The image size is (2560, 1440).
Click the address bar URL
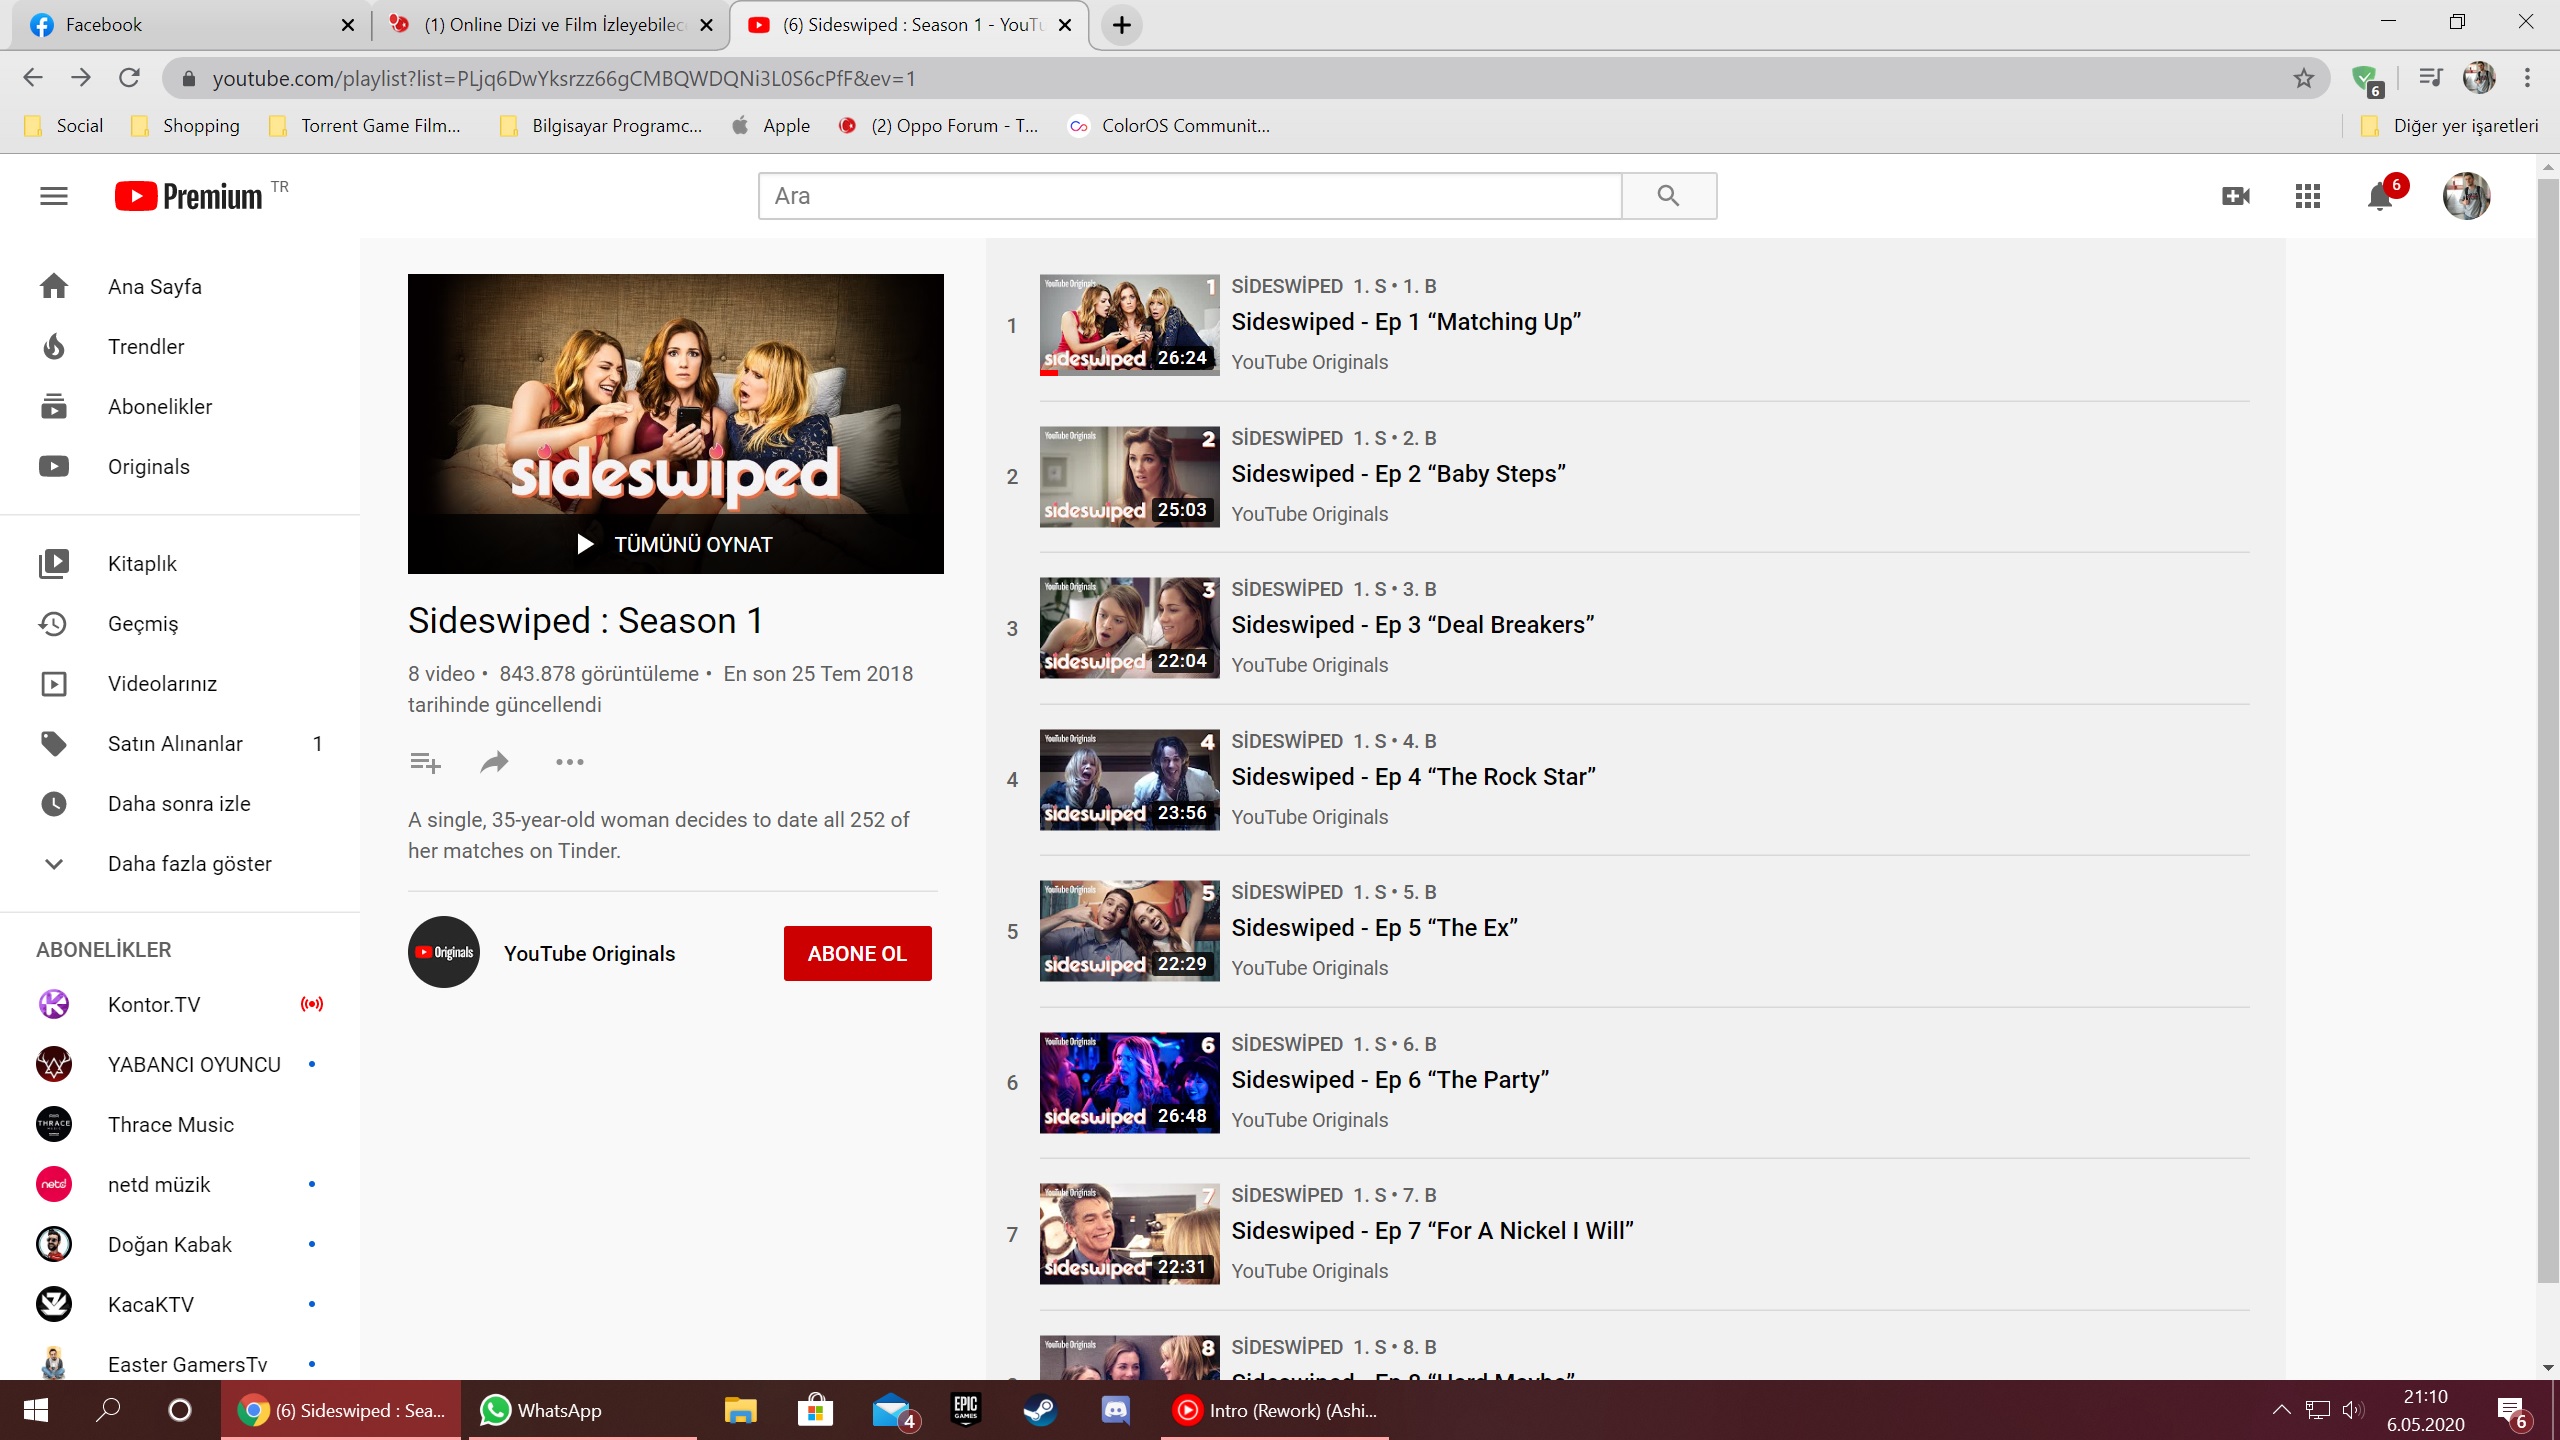[564, 78]
